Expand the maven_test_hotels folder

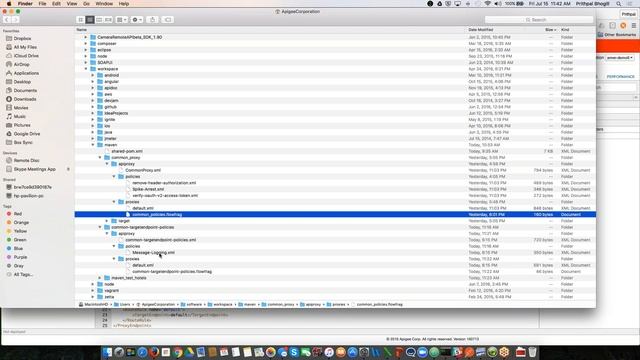100,278
